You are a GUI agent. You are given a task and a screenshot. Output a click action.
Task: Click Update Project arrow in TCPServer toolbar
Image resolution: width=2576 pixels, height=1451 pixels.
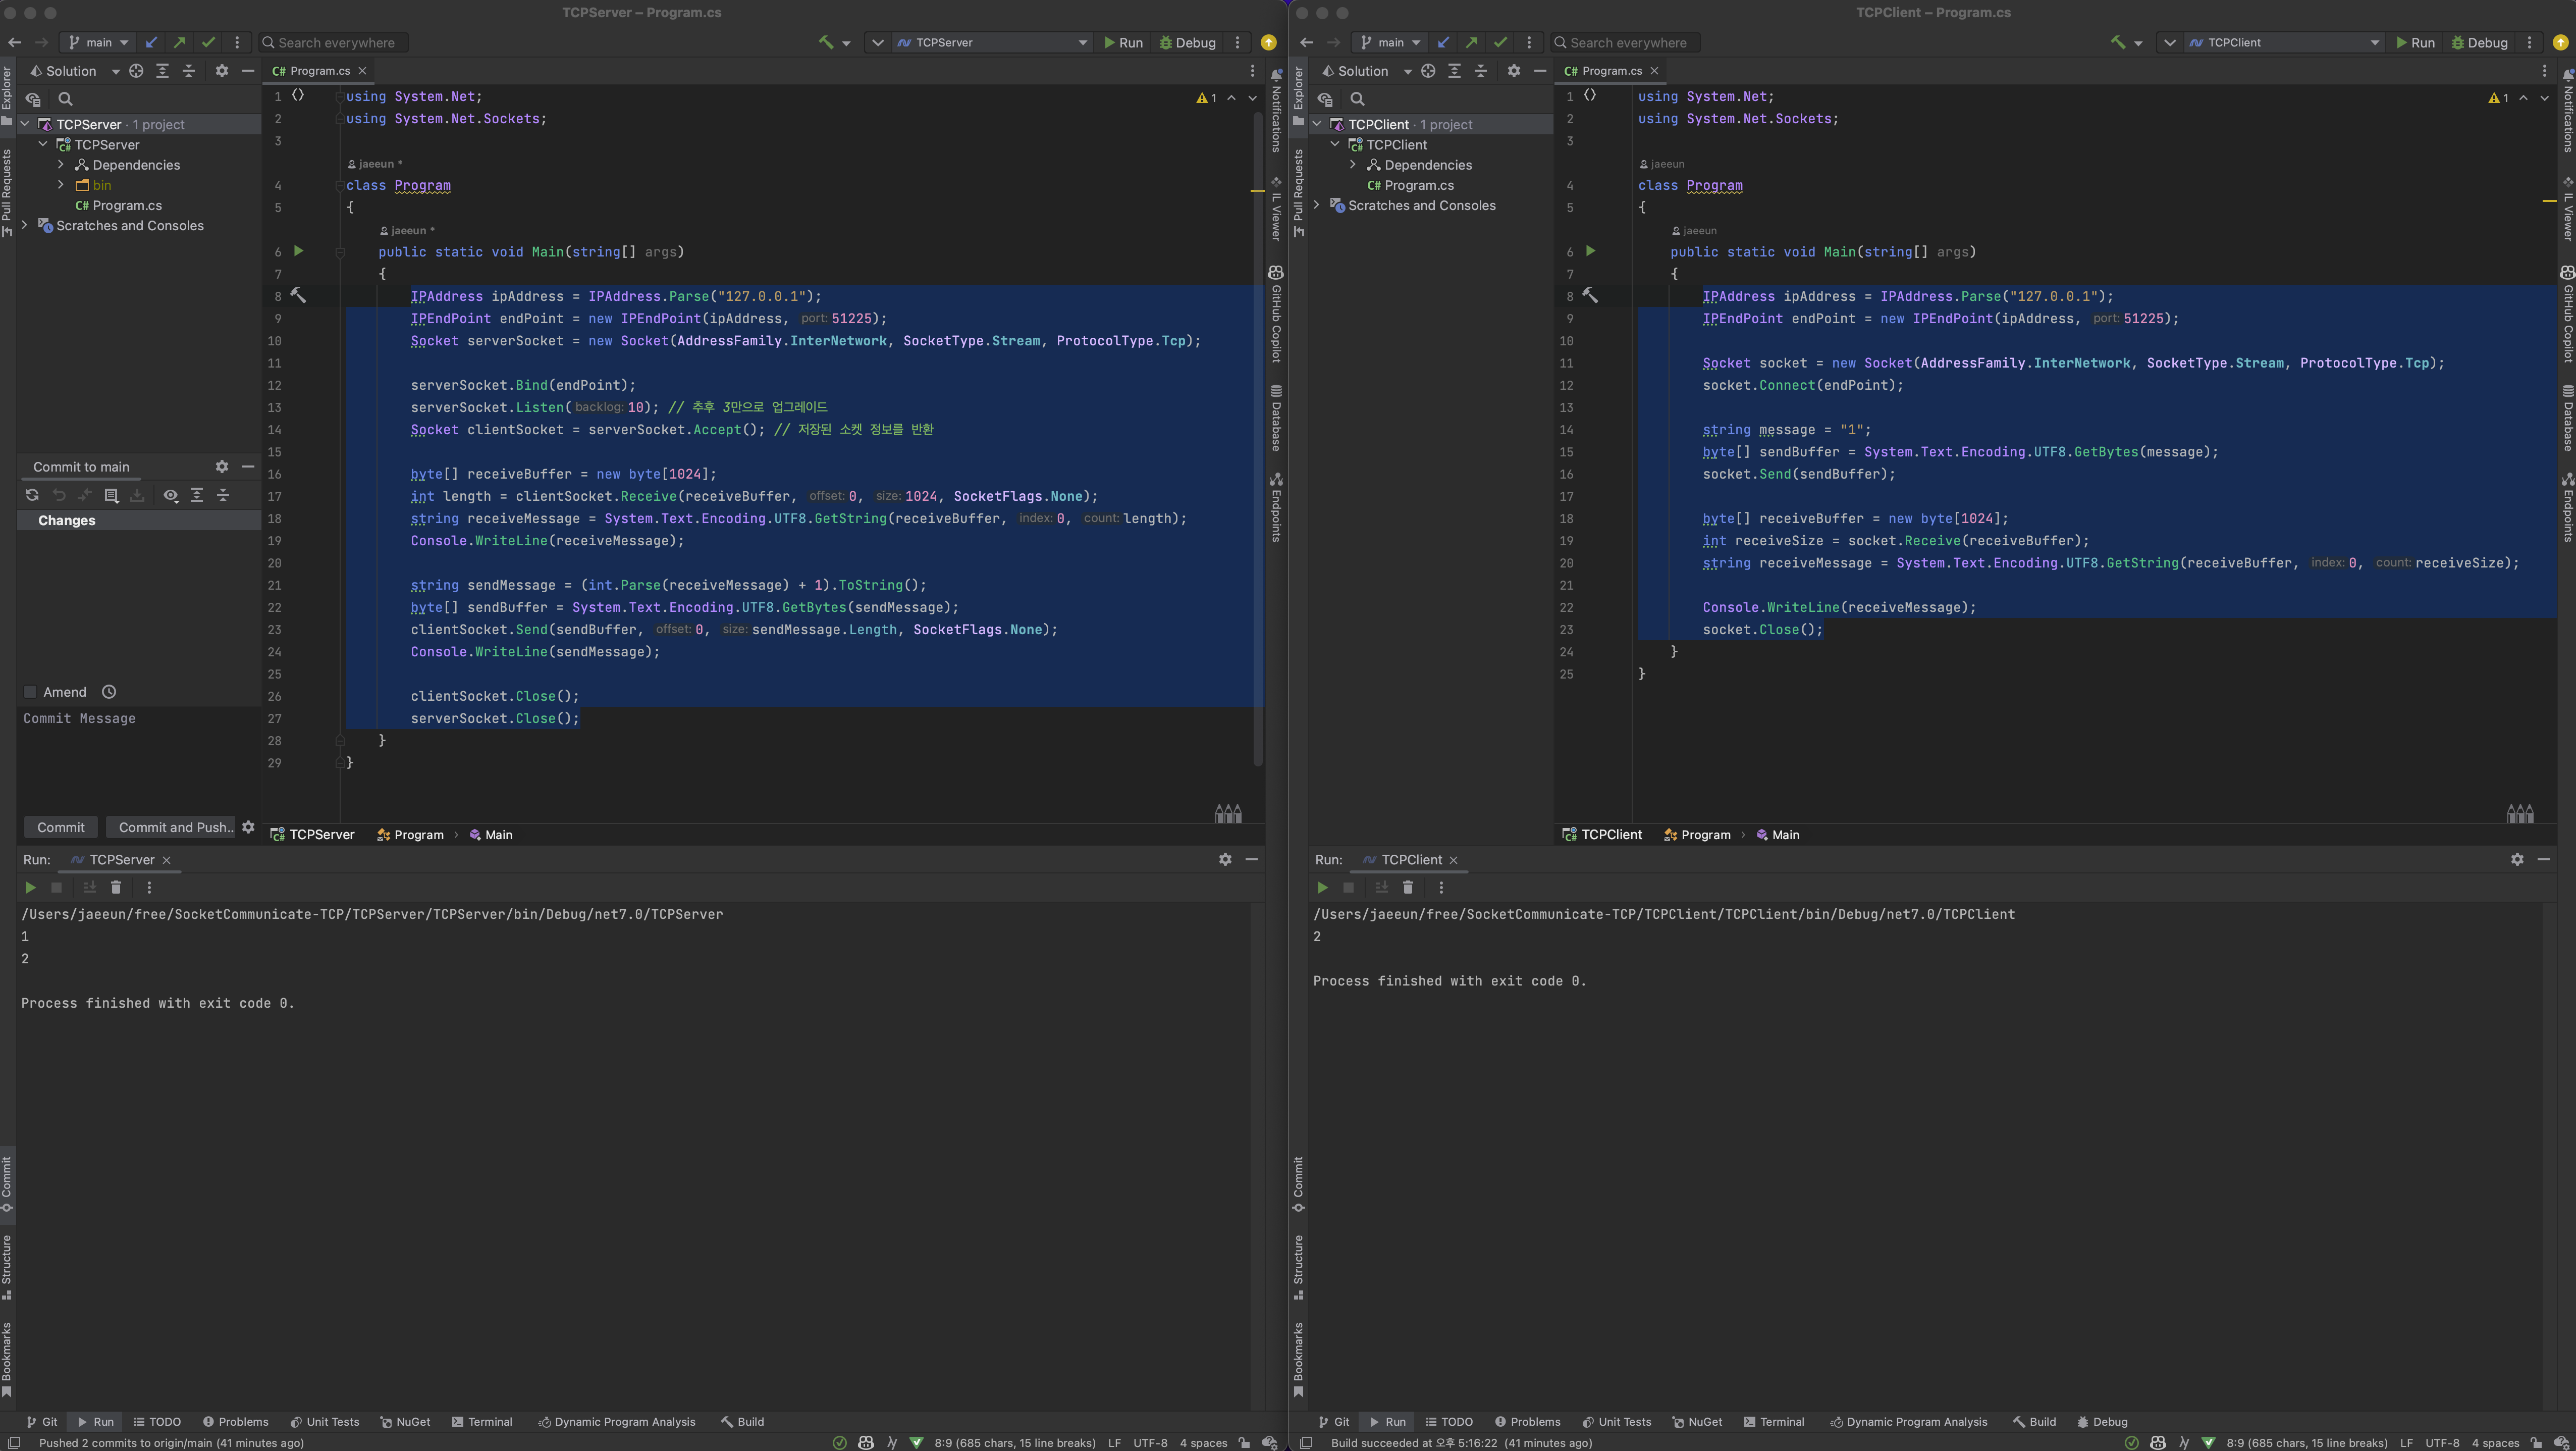click(x=151, y=42)
